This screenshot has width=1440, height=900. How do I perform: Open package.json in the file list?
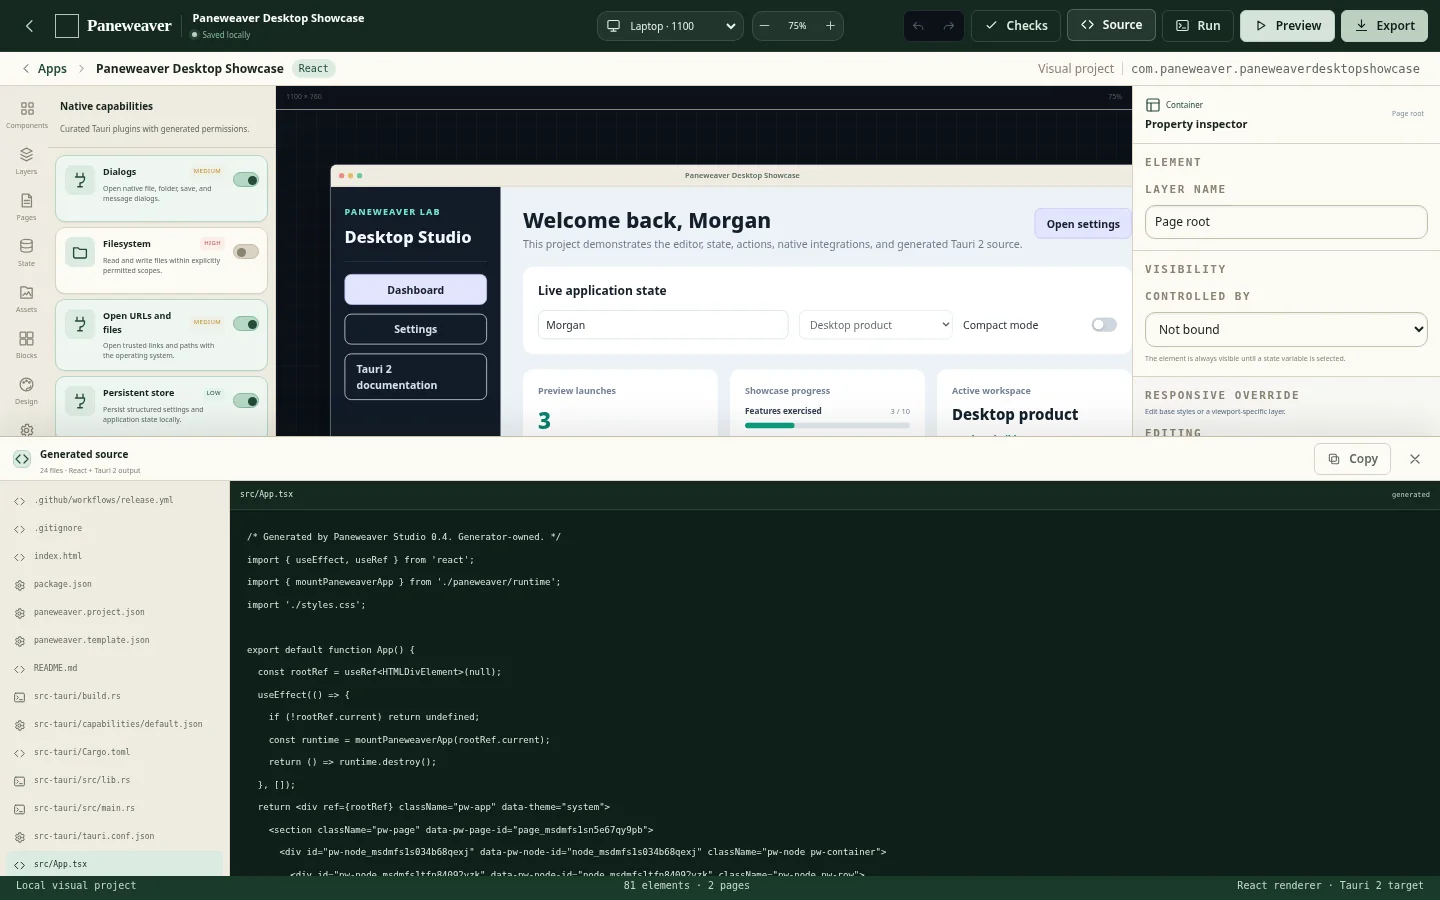click(x=115, y=584)
